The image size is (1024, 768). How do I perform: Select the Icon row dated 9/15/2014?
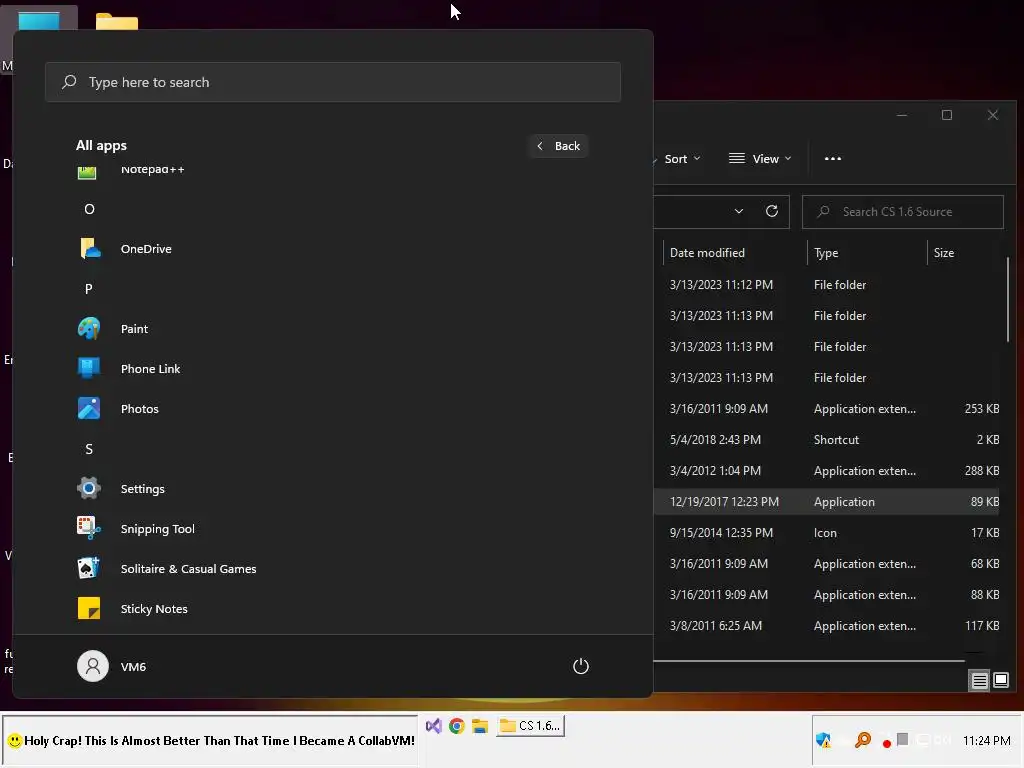(826, 533)
